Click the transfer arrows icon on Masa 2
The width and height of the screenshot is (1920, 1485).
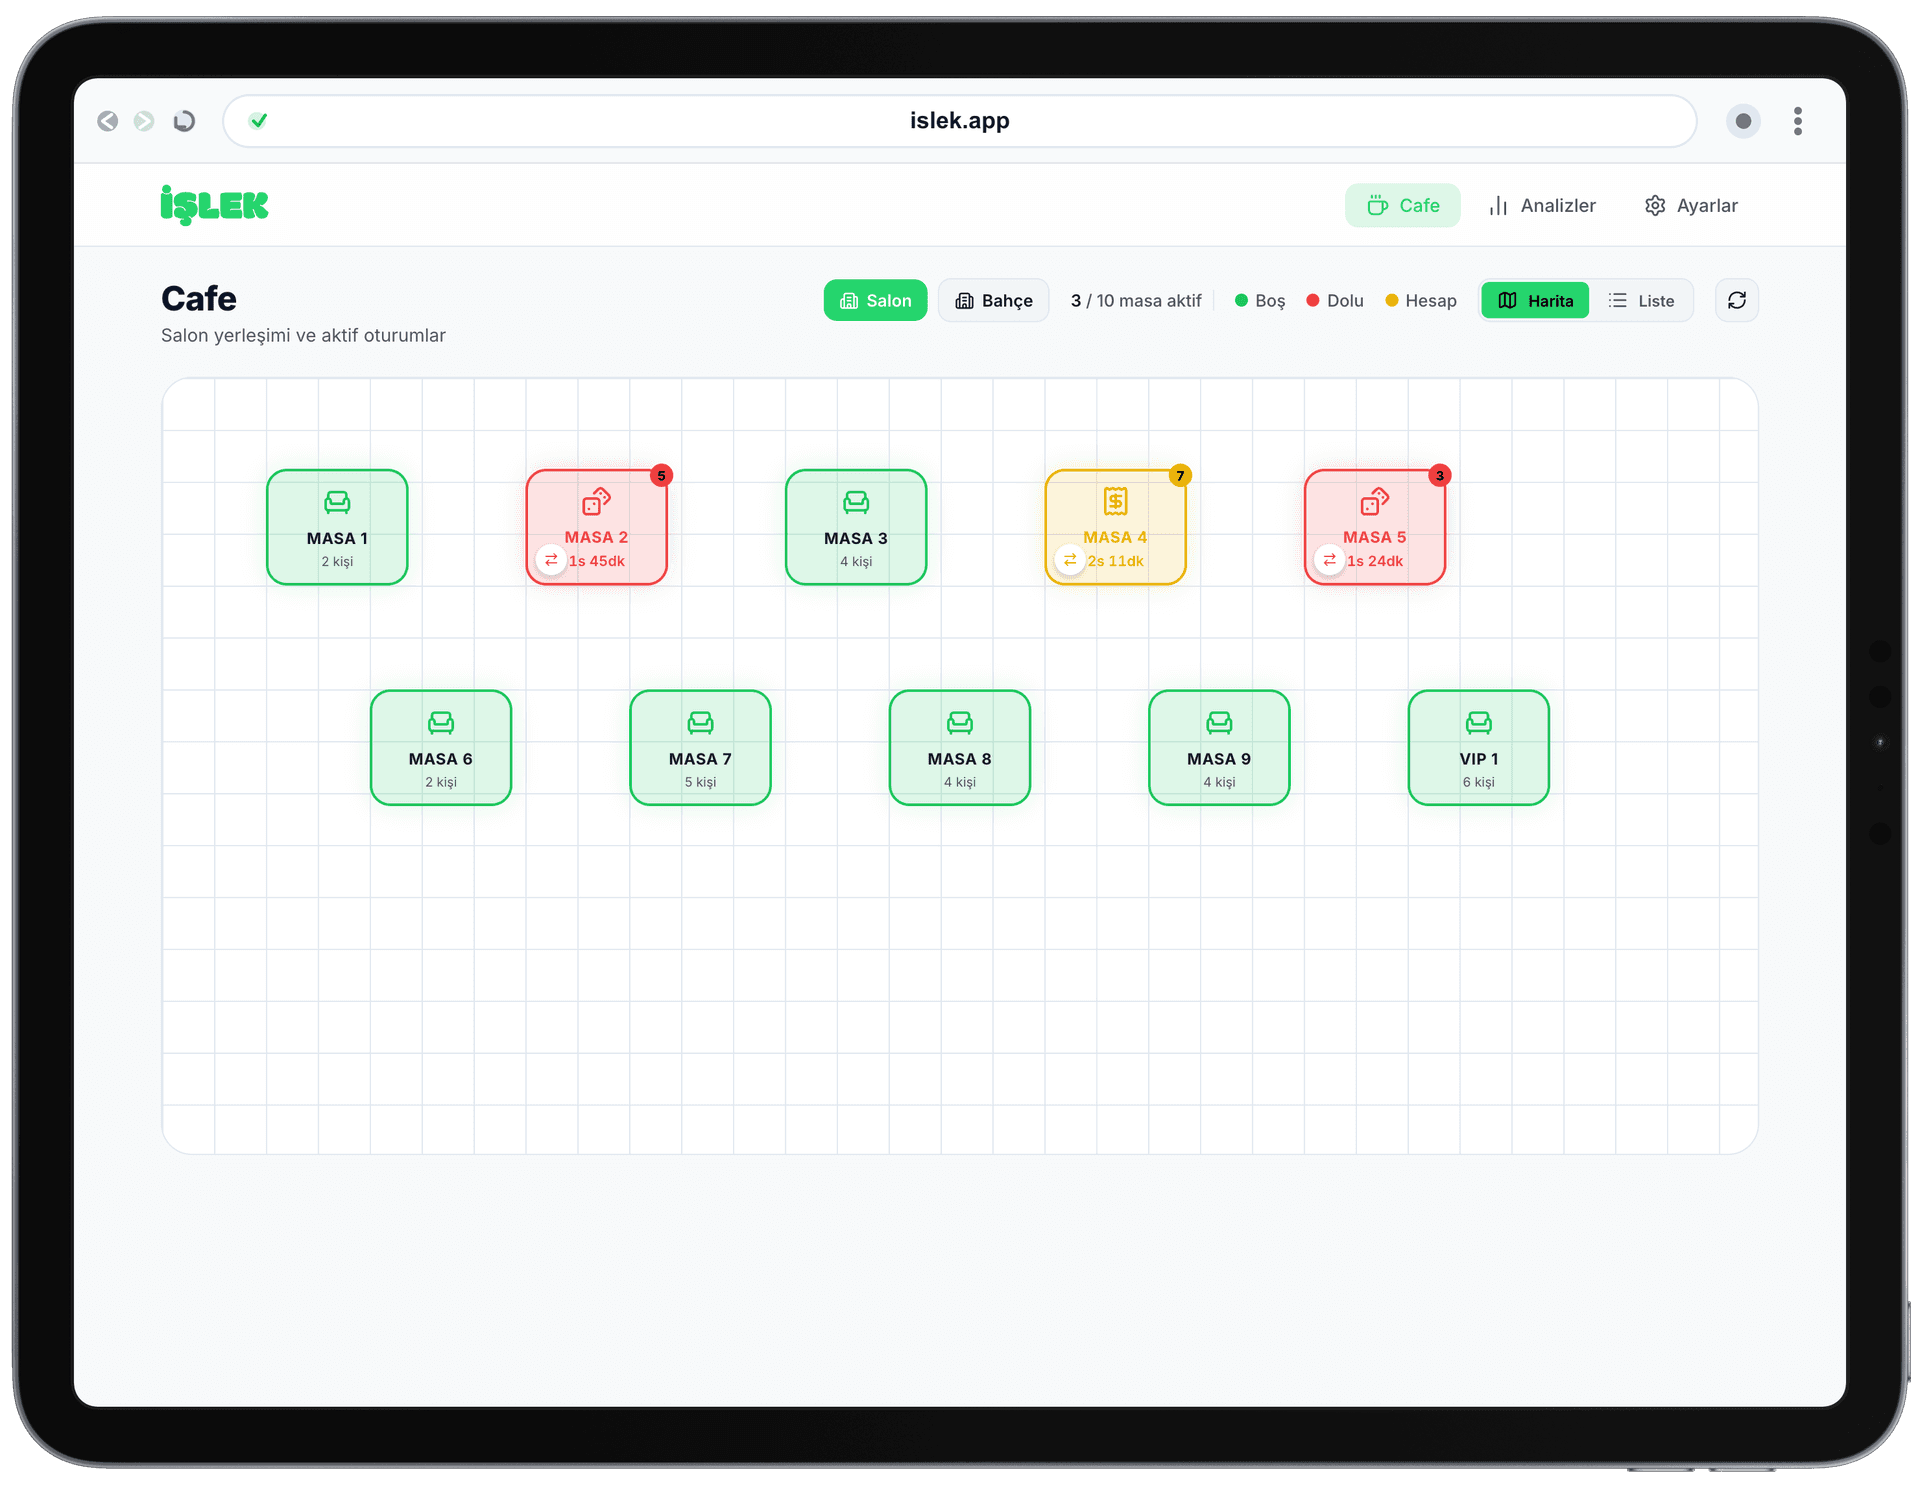click(551, 560)
